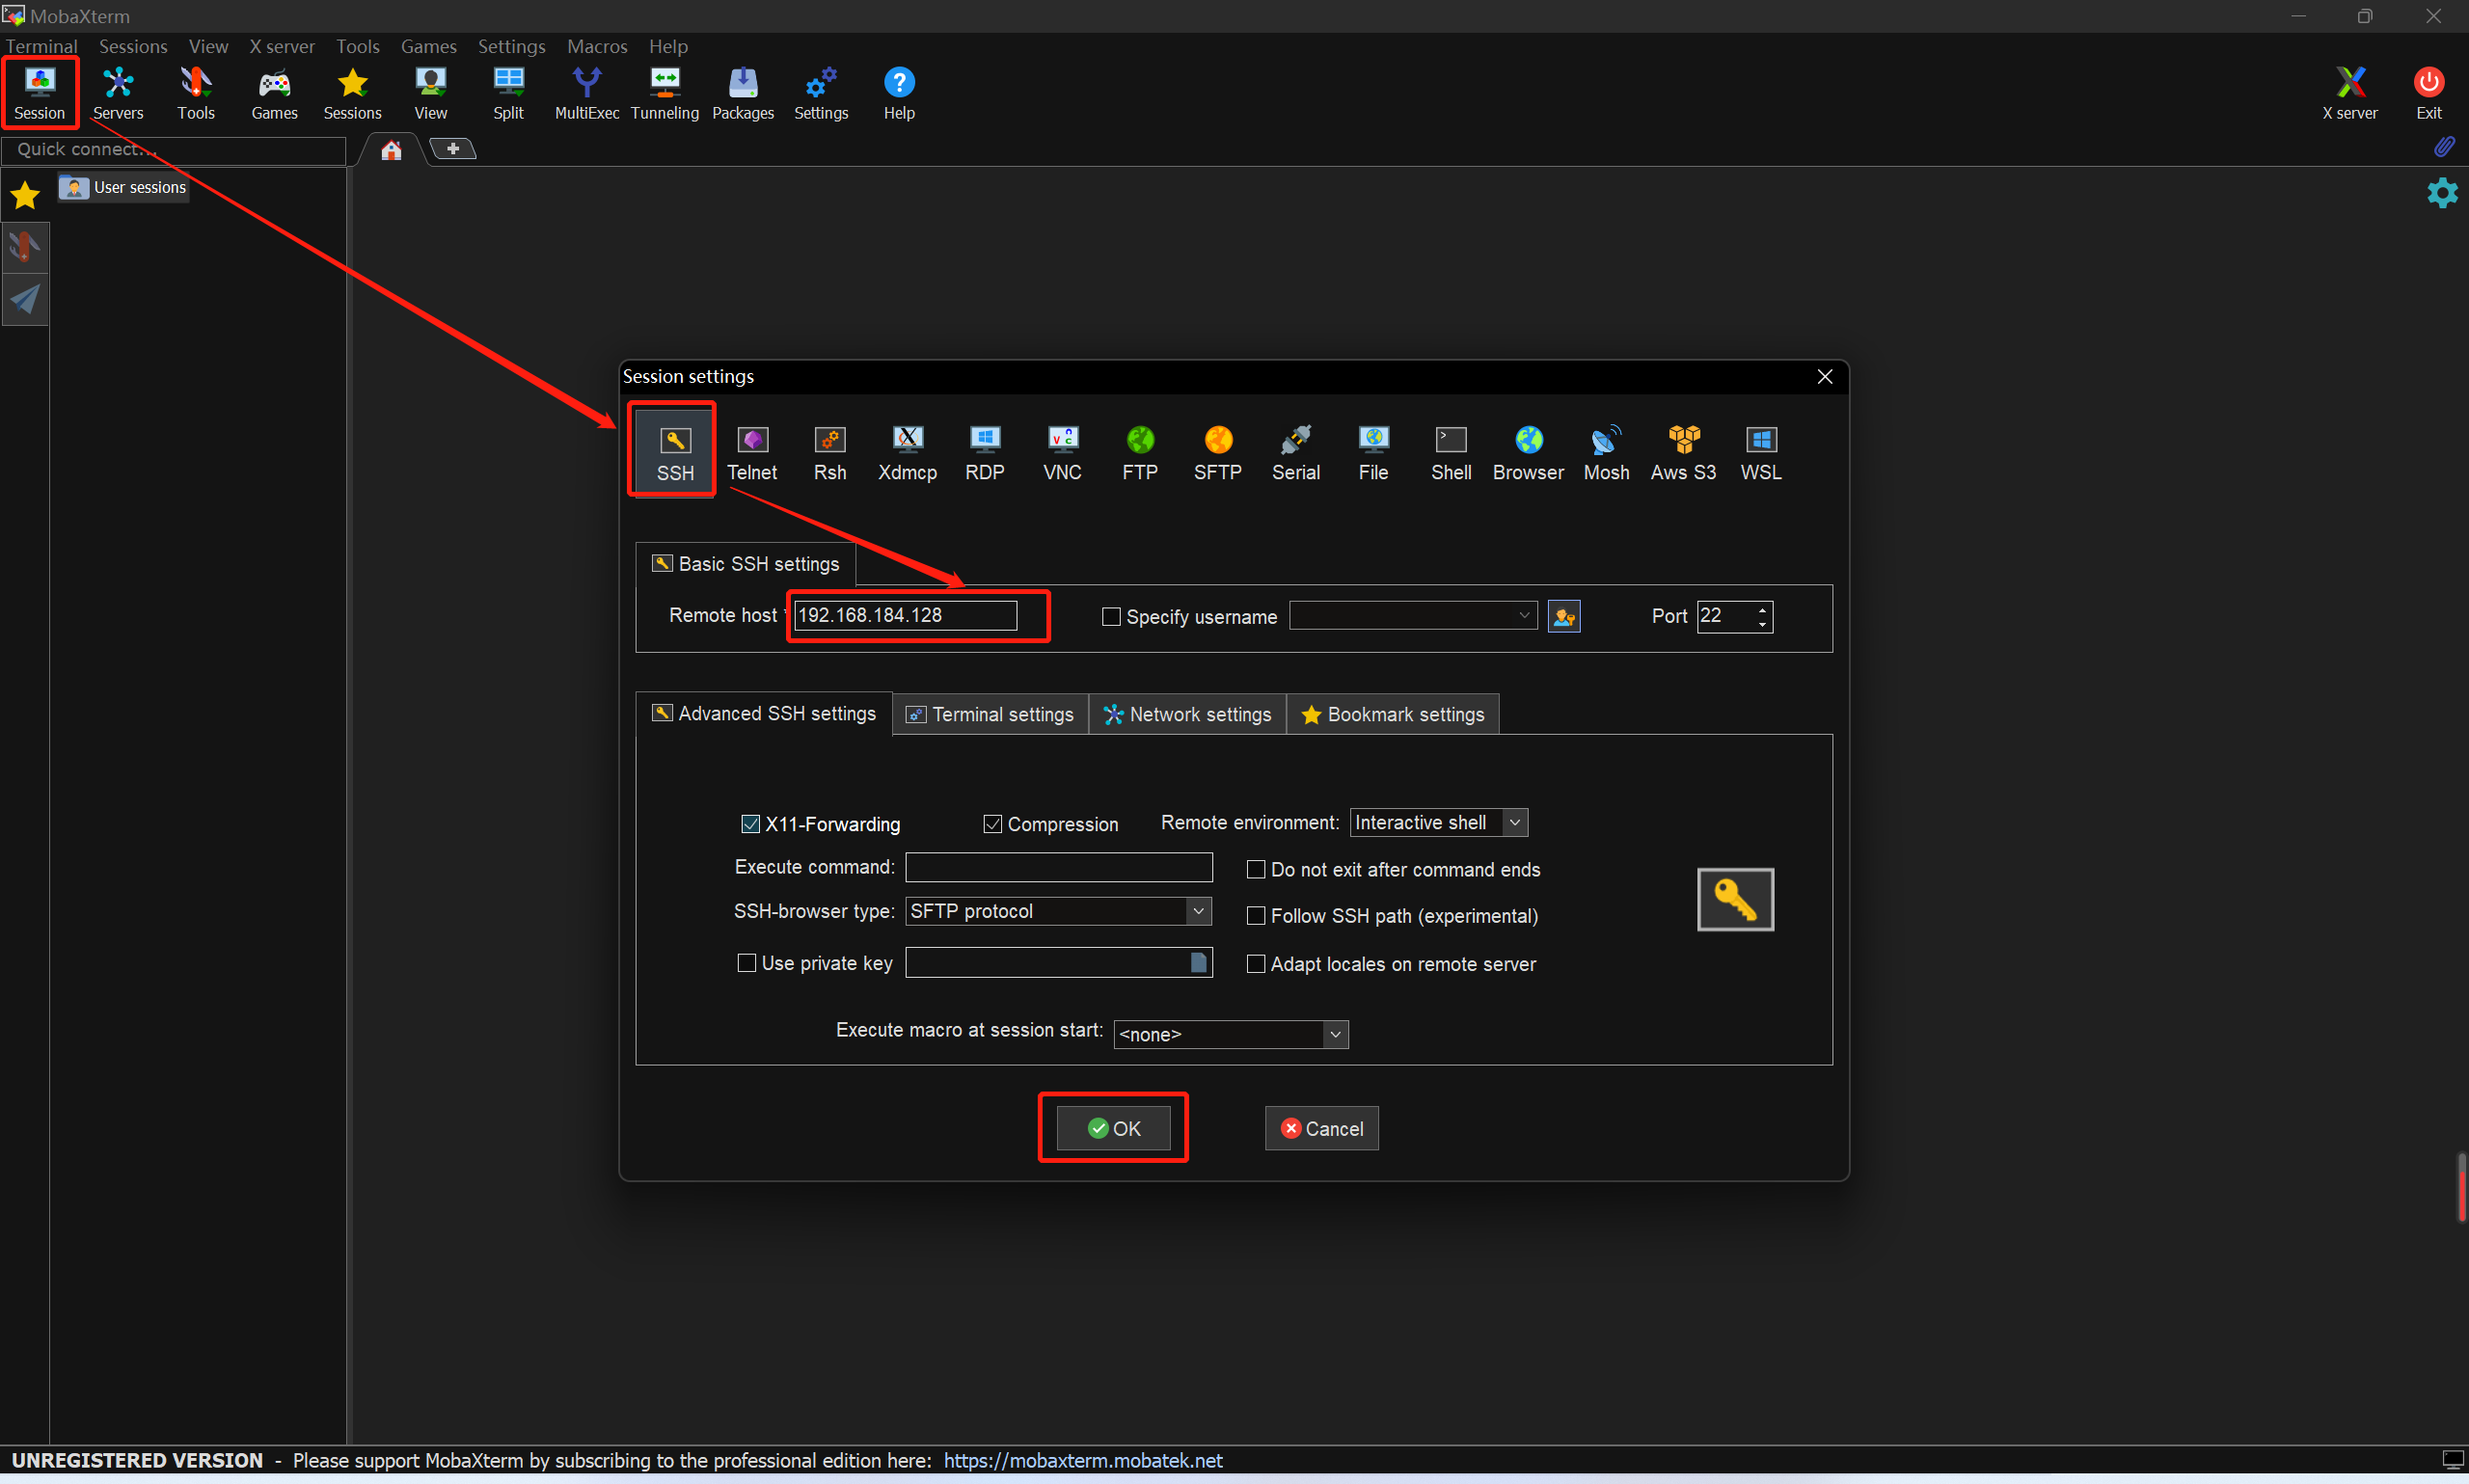This screenshot has width=2469, height=1484.
Task: Choose the Rsh session type
Action: point(830,452)
